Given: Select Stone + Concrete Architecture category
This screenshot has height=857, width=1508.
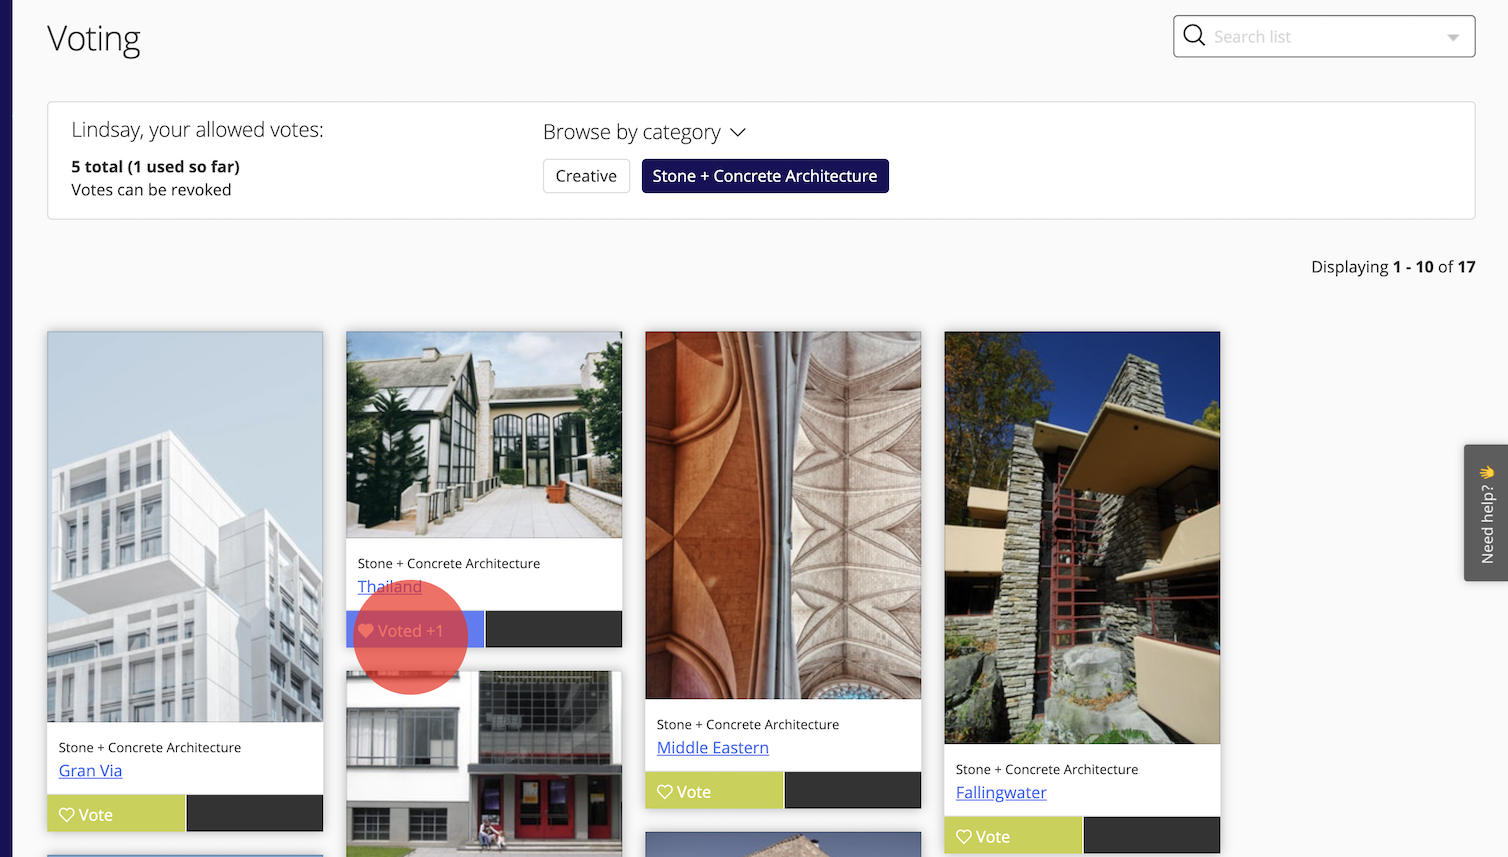Looking at the screenshot, I should click(764, 176).
